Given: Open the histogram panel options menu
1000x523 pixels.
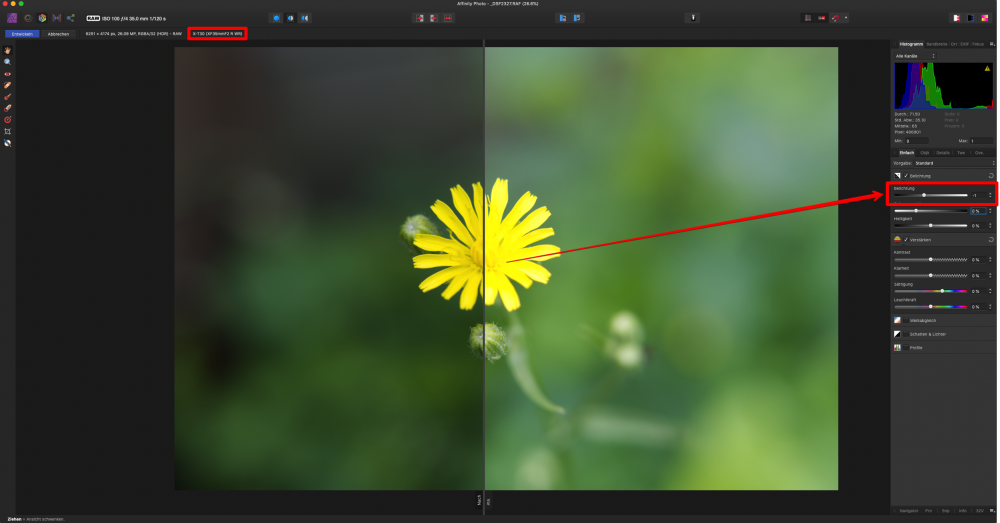Looking at the screenshot, I should (992, 44).
